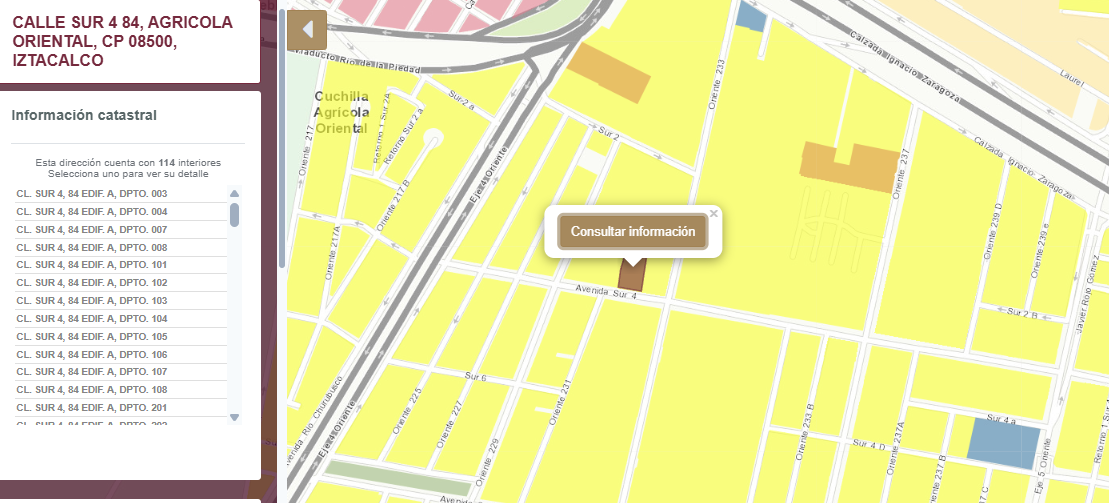Click the Oriente 233 street label
1109x503 pixels.
(719, 83)
